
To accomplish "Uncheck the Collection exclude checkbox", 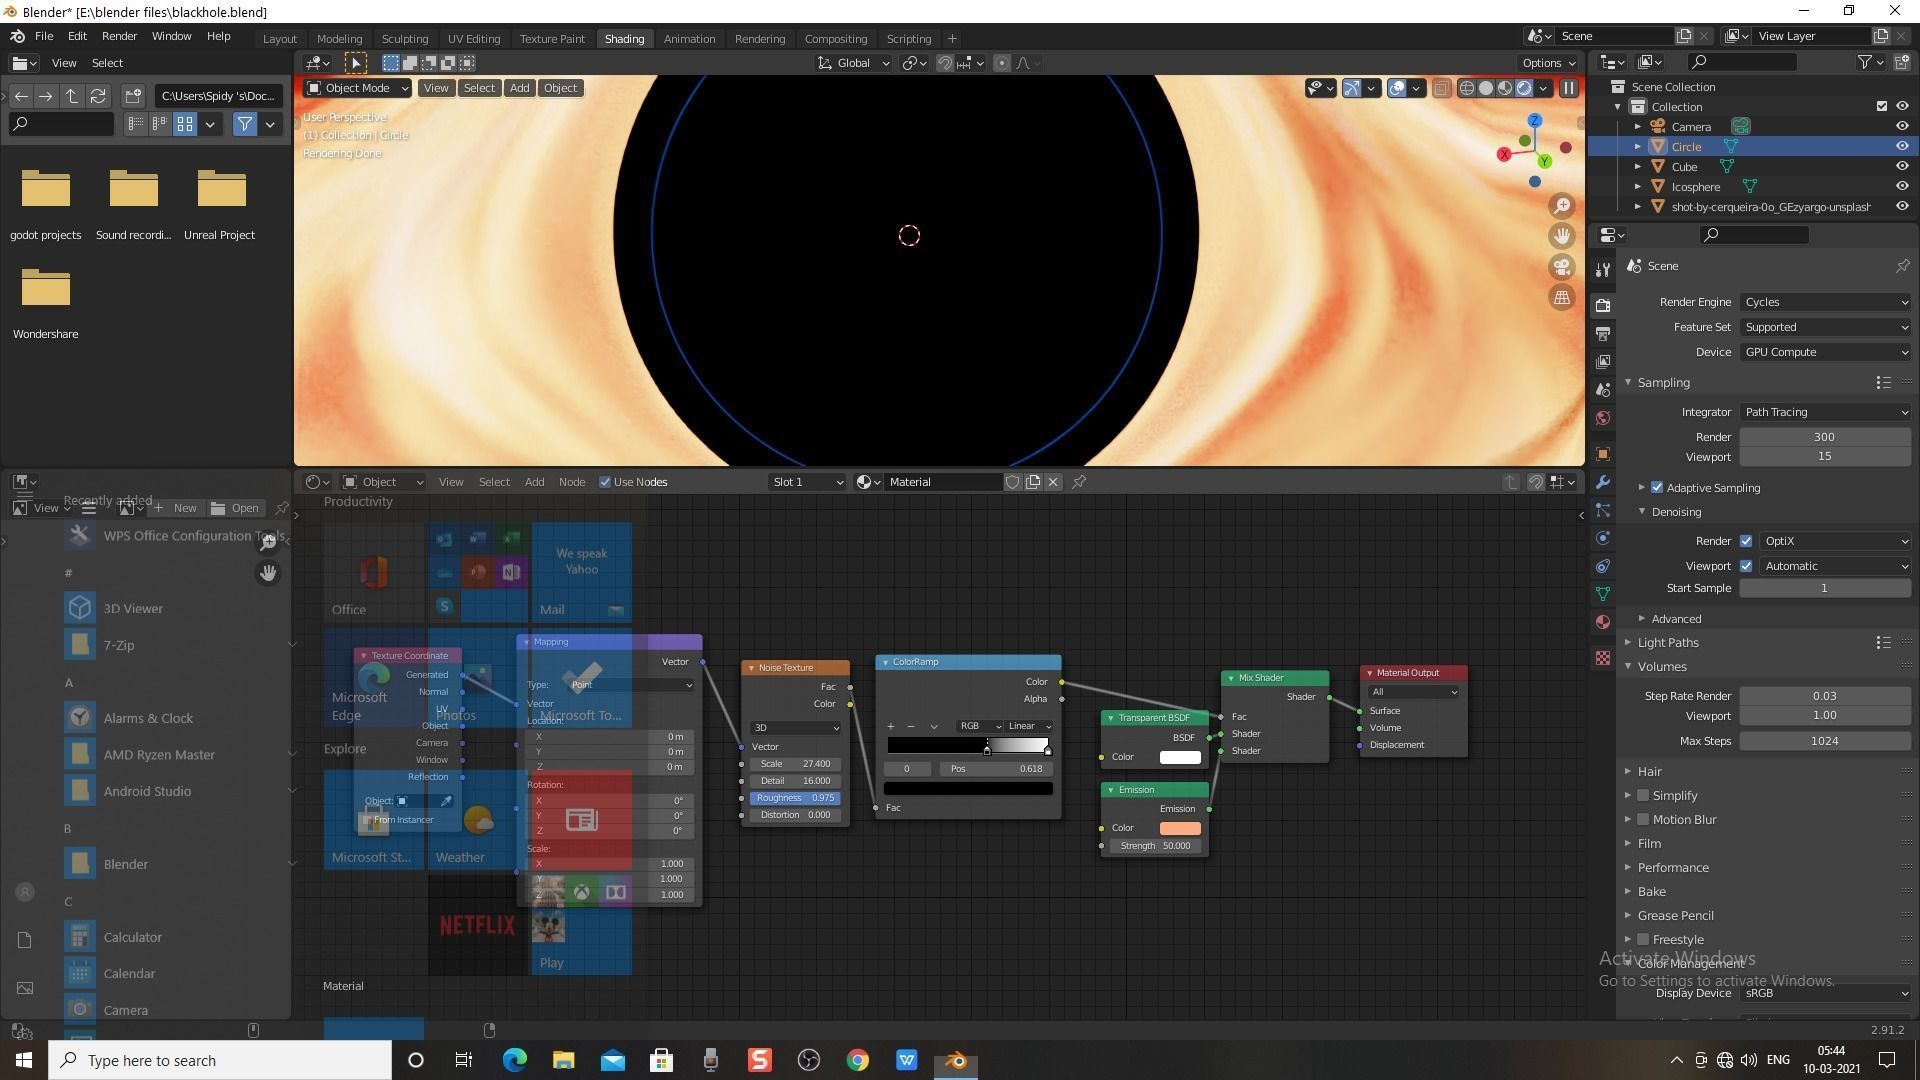I will pyautogui.click(x=1882, y=107).
